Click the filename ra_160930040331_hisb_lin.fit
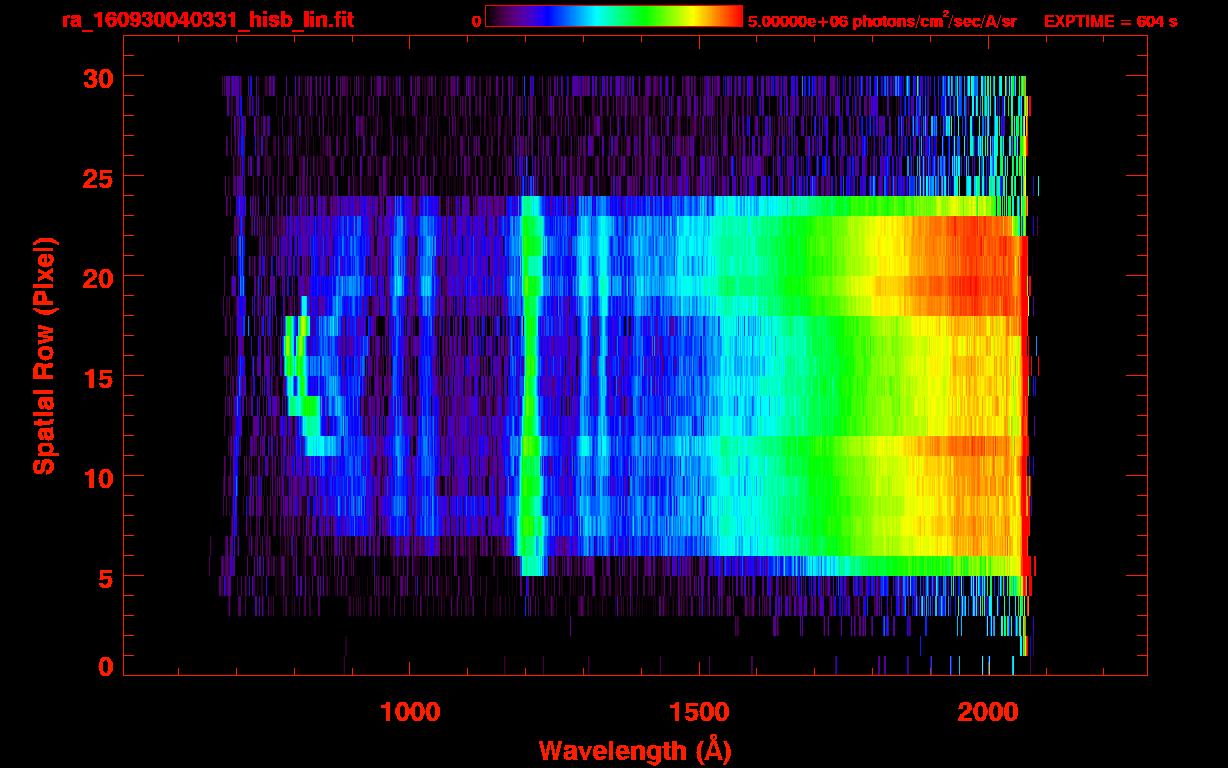This screenshot has width=1228, height=768. [207, 20]
